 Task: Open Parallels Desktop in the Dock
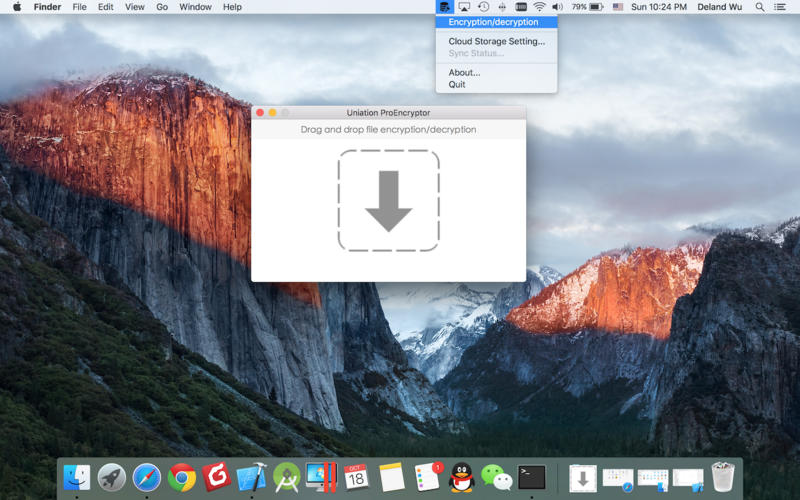point(321,477)
